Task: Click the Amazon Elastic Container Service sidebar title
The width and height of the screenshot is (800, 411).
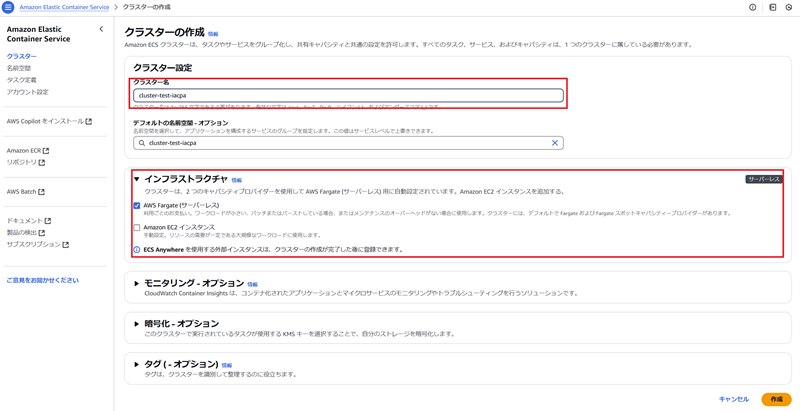Action: coord(38,34)
